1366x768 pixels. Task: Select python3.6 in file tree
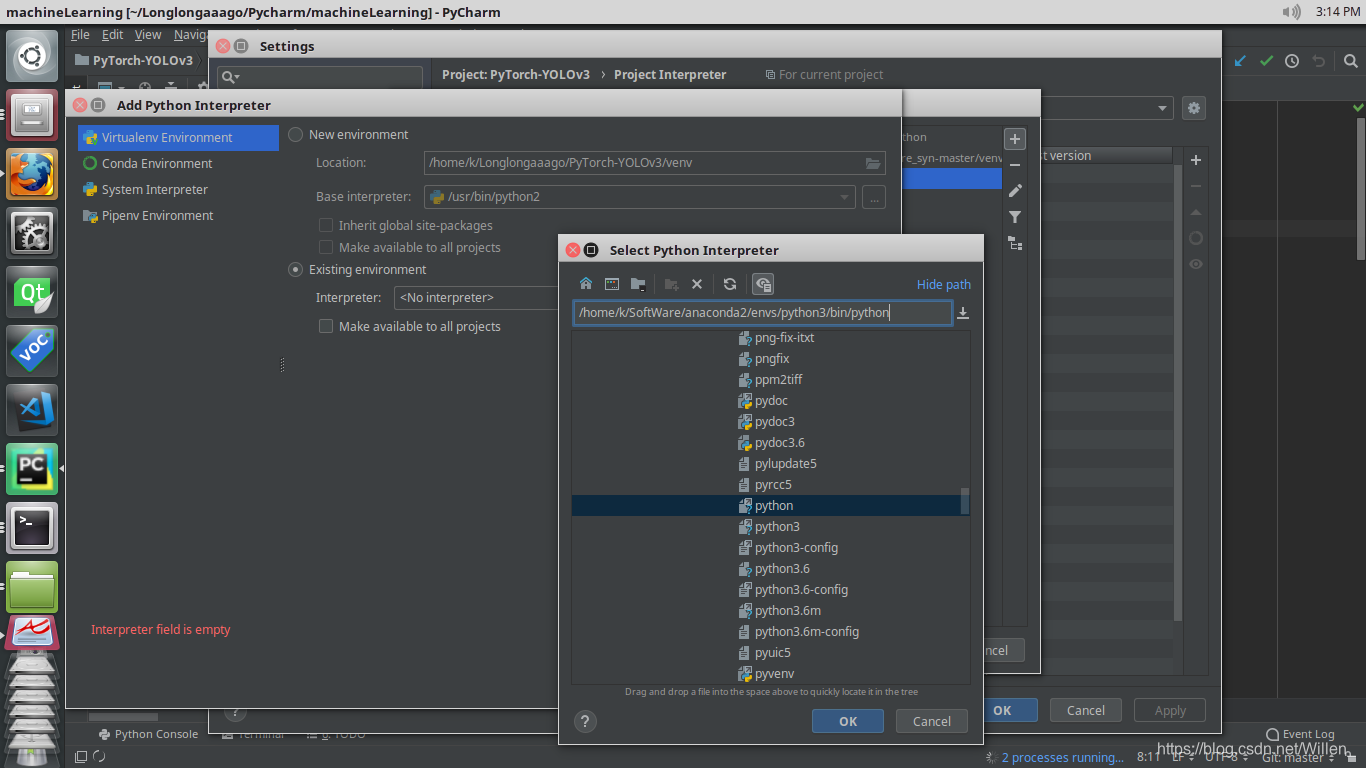pos(782,569)
